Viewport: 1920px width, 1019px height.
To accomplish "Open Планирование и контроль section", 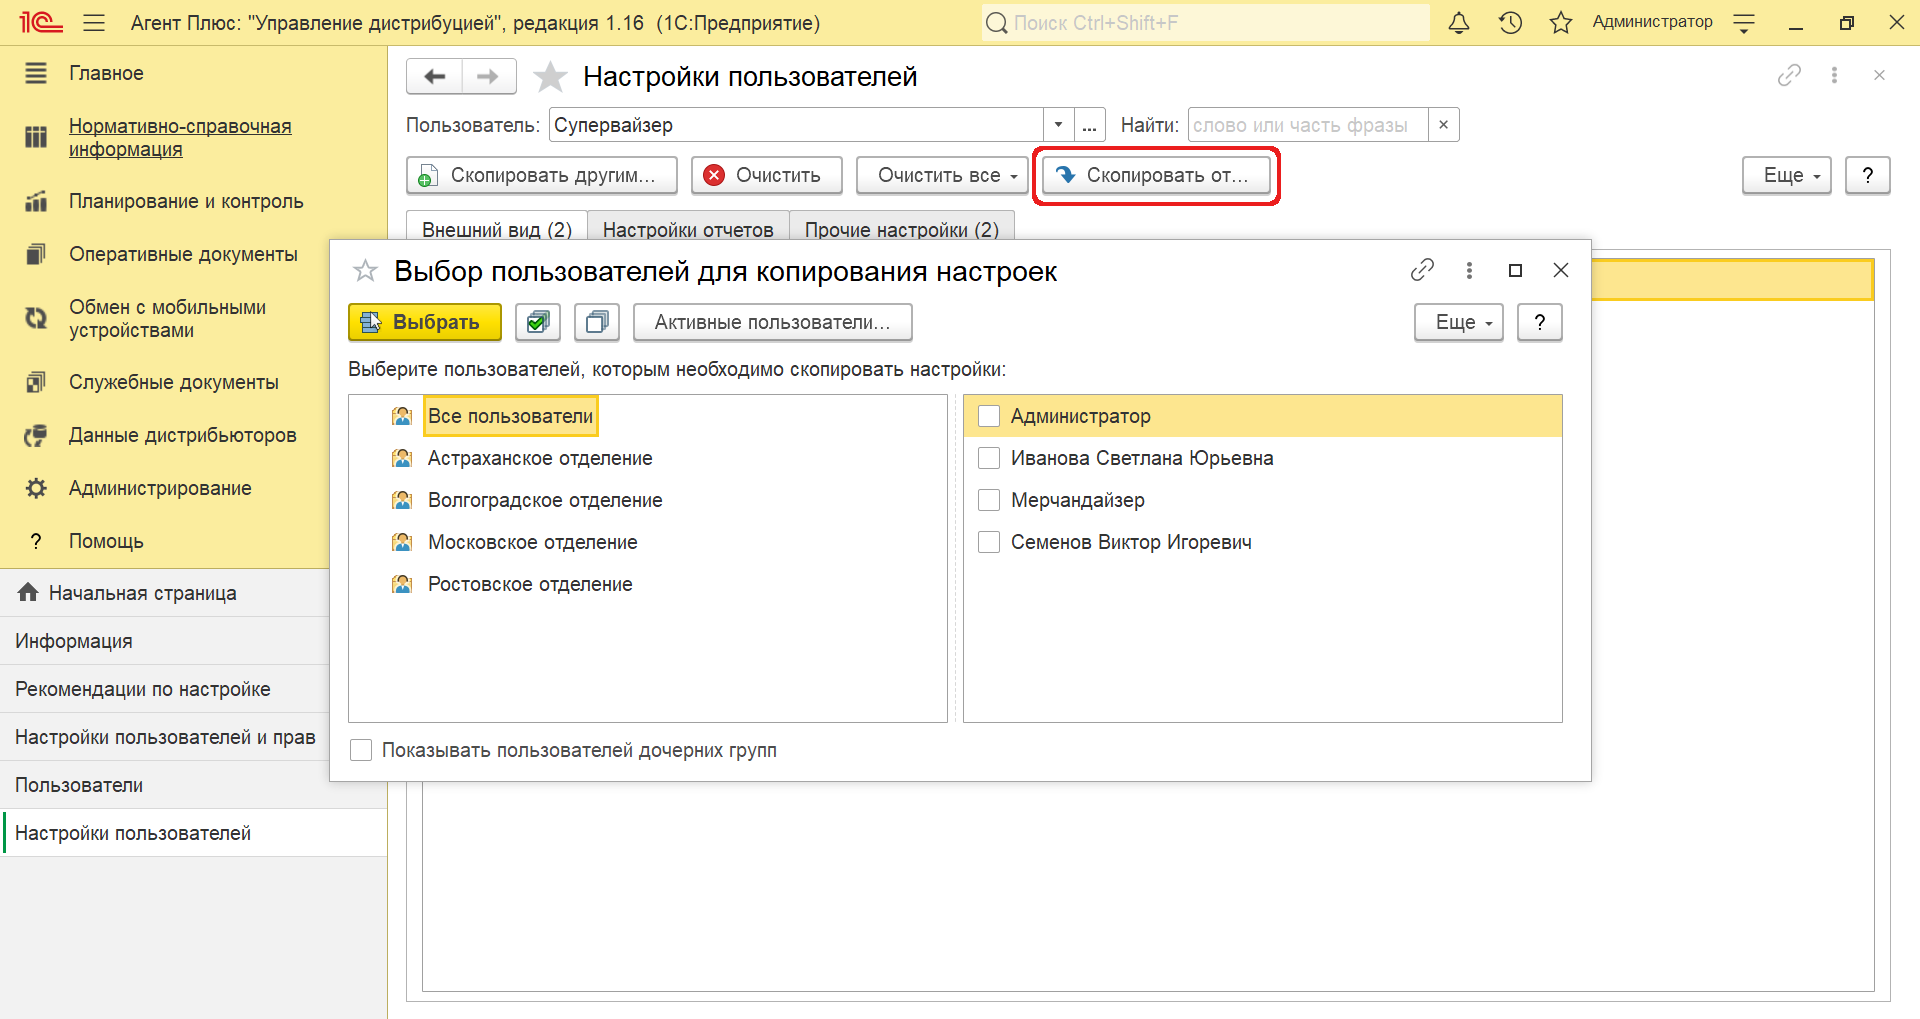I will click(x=186, y=201).
